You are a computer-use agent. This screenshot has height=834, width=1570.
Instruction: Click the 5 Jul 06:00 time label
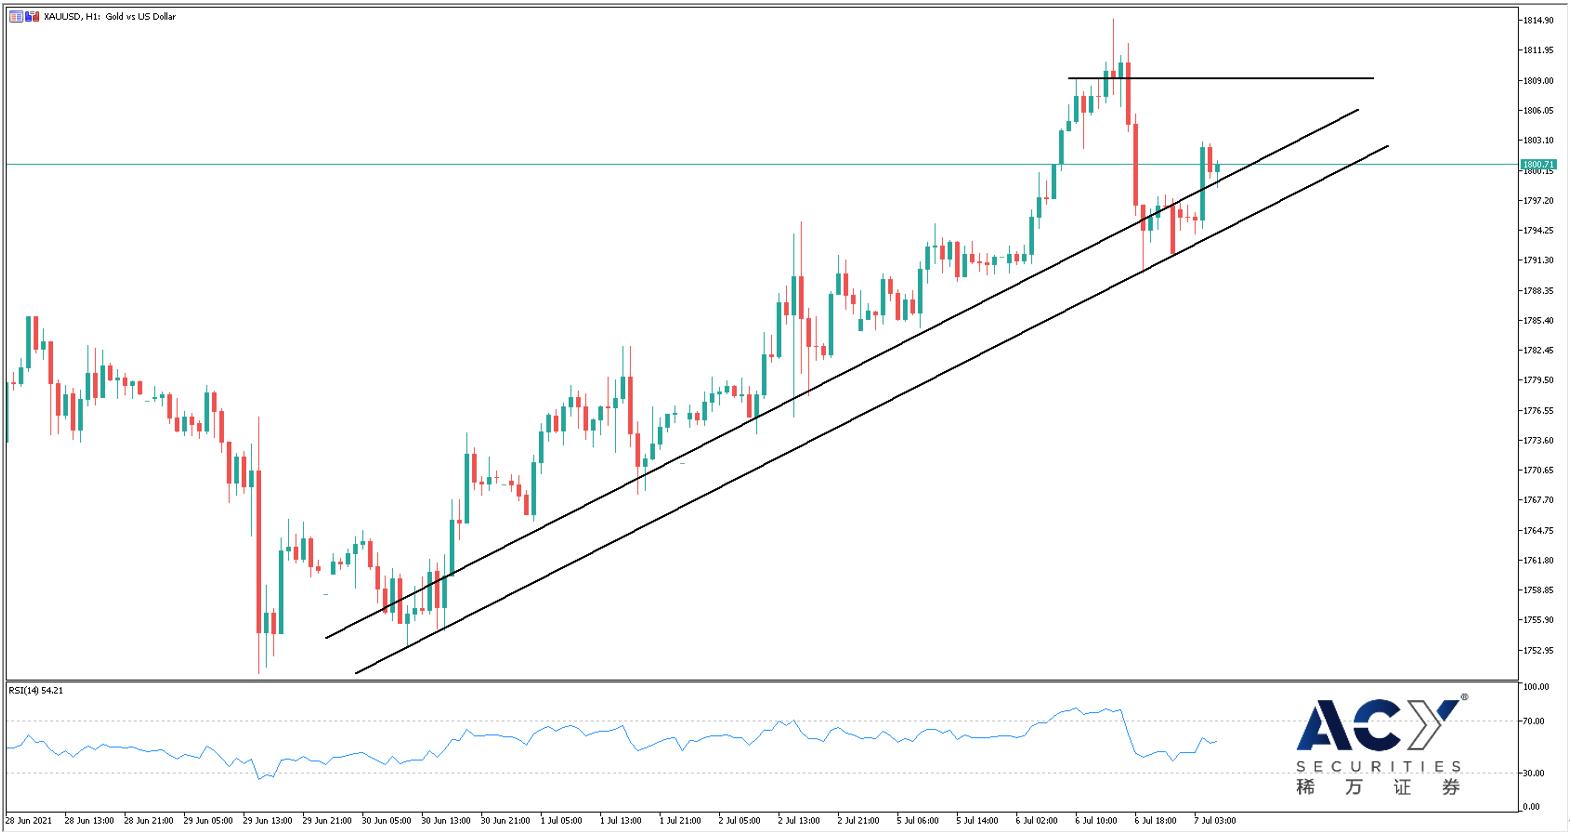point(917,821)
